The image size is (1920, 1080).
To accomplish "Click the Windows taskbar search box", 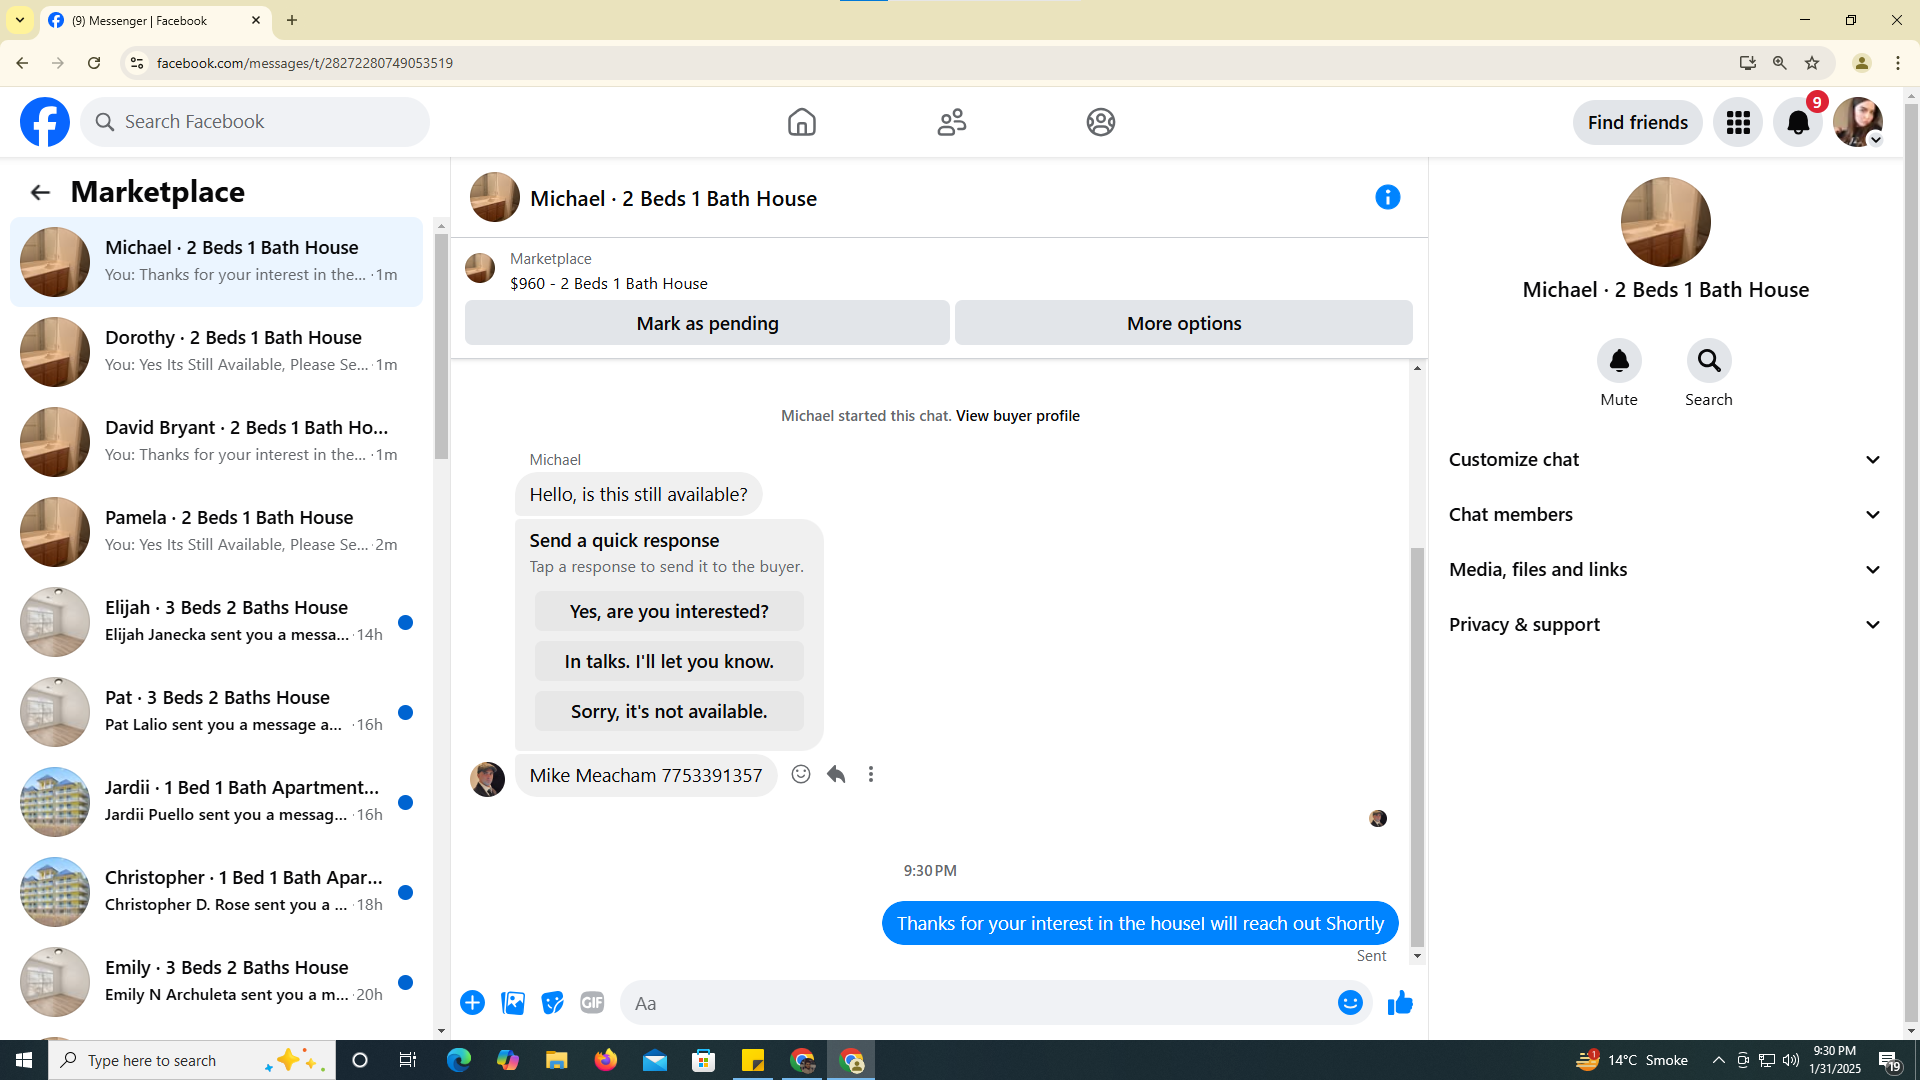I will pos(192,1060).
